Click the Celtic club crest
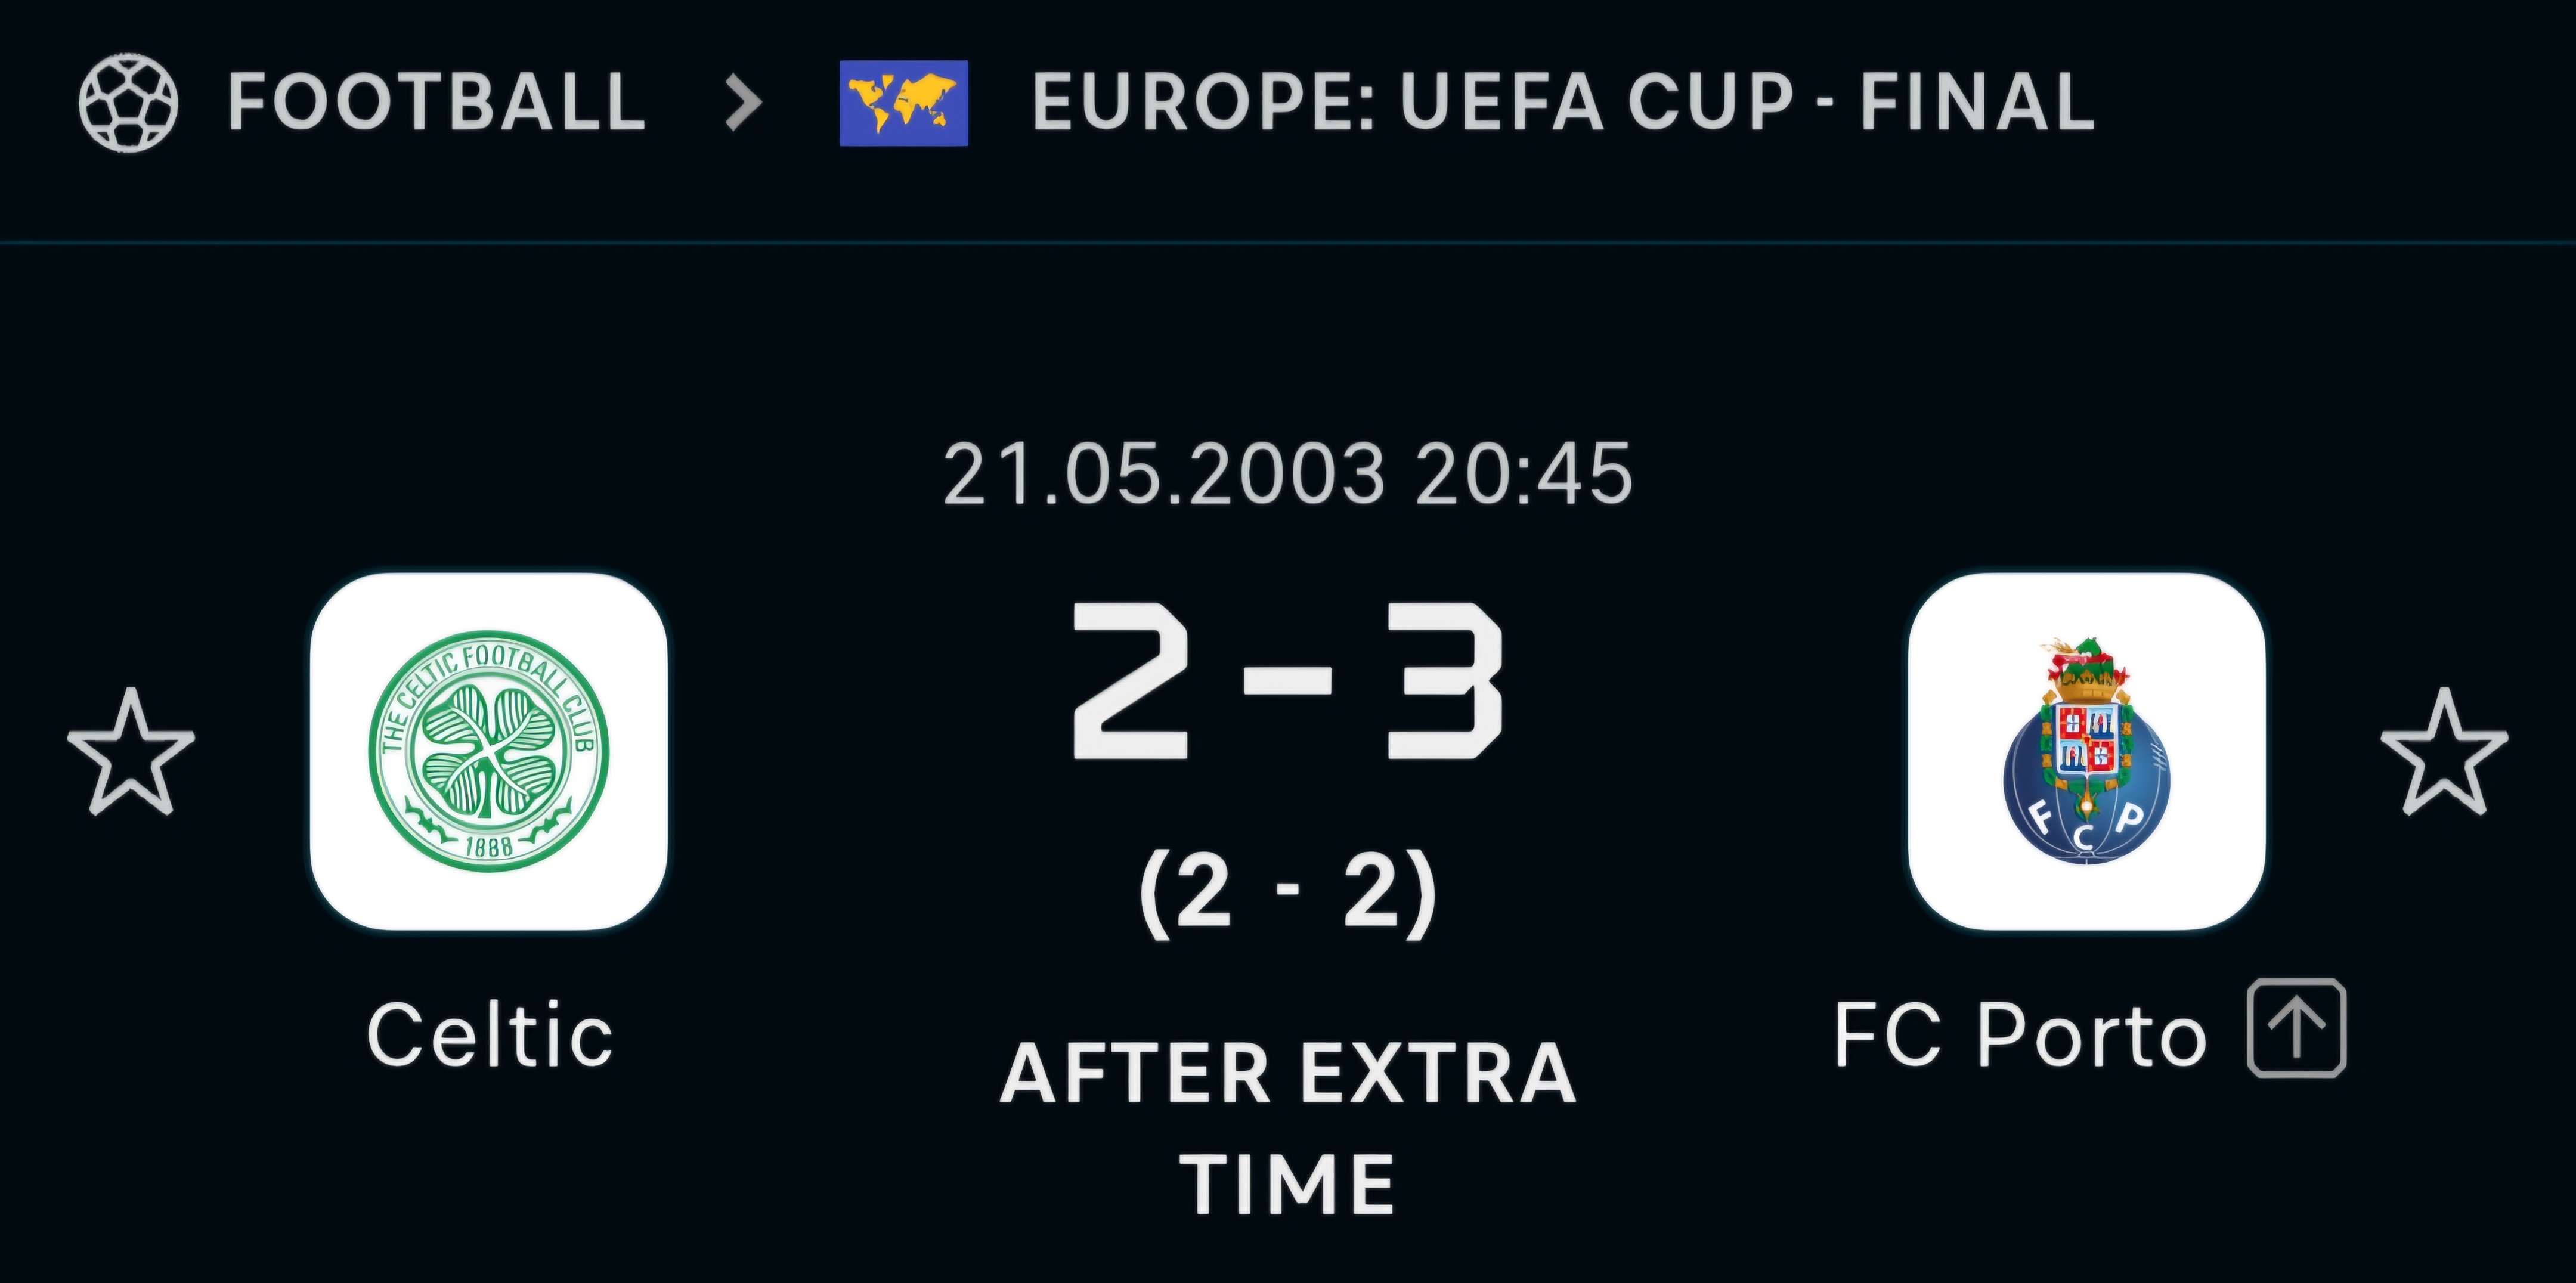Image resolution: width=2576 pixels, height=1283 pixels. point(488,751)
